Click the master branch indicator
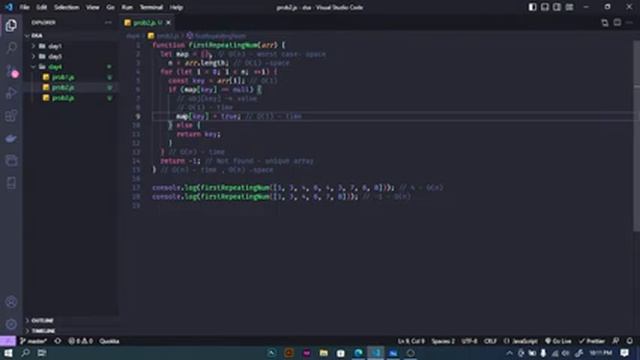 point(33,341)
